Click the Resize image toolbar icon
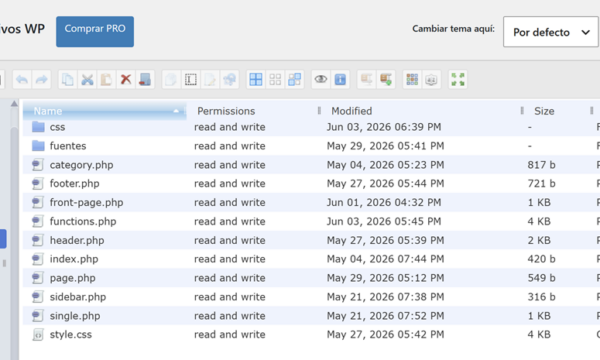The width and height of the screenshot is (600, 360). tap(230, 80)
